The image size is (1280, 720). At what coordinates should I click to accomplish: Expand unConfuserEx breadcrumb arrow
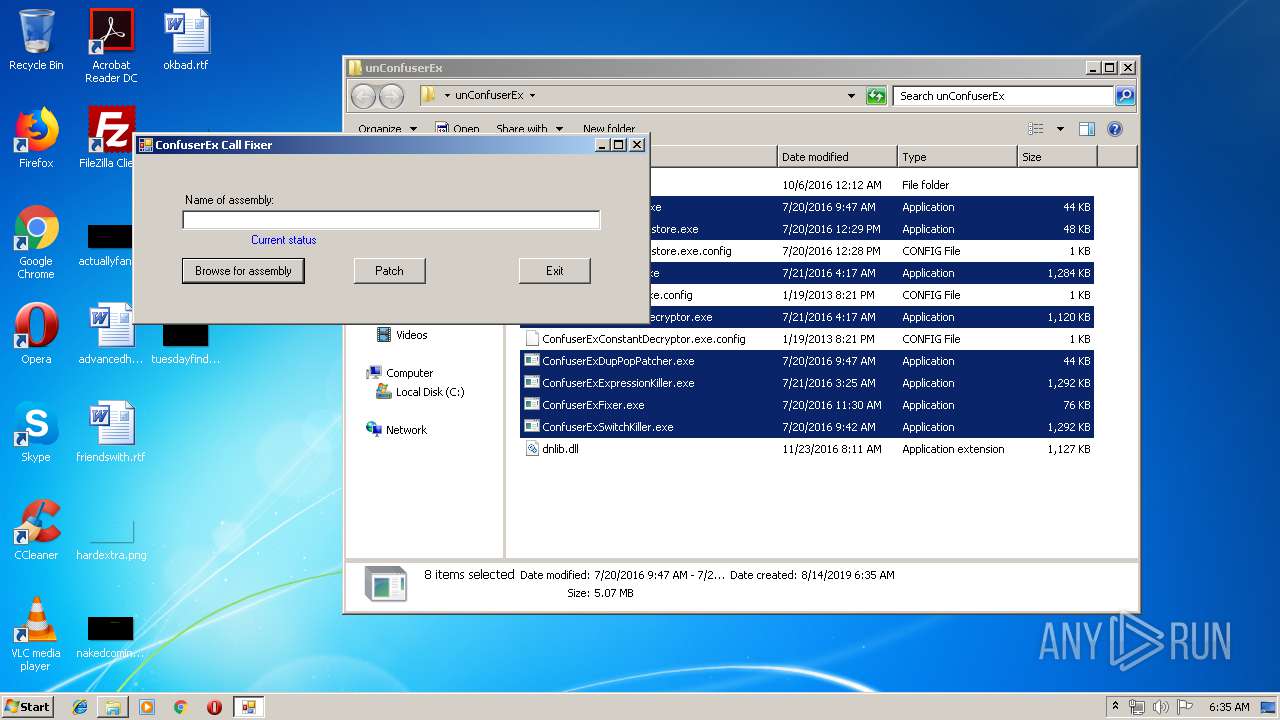(532, 96)
